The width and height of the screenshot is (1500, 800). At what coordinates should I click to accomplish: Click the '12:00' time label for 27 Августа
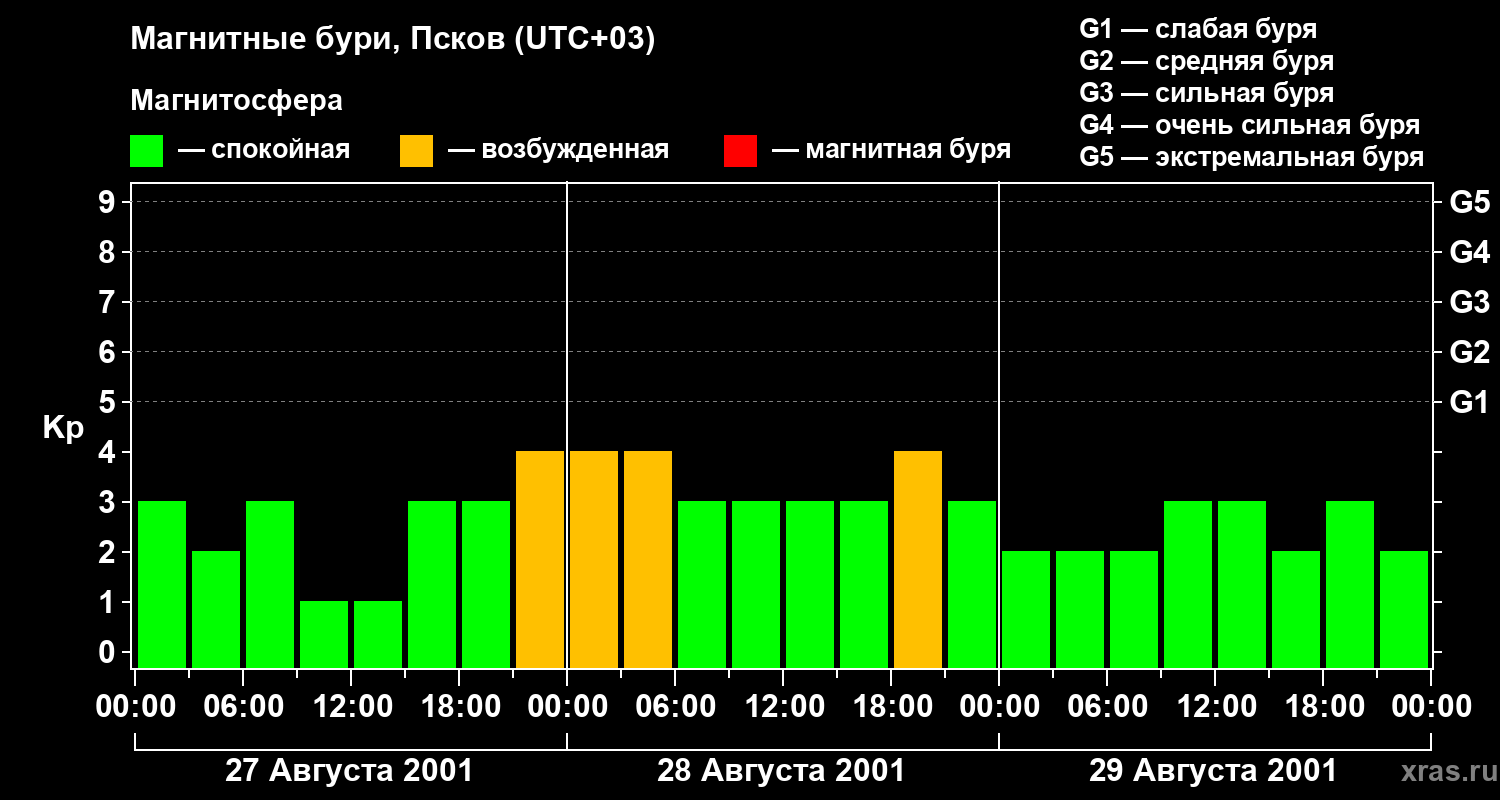click(x=351, y=707)
